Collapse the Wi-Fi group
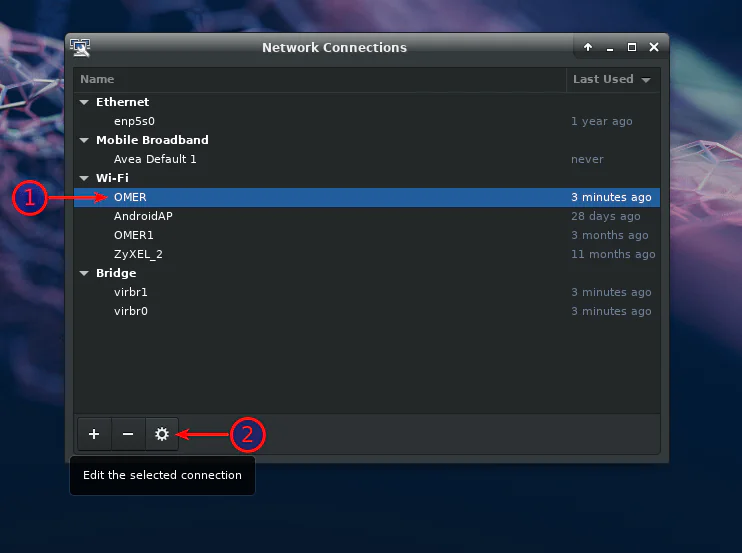The width and height of the screenshot is (742, 553). pos(84,178)
